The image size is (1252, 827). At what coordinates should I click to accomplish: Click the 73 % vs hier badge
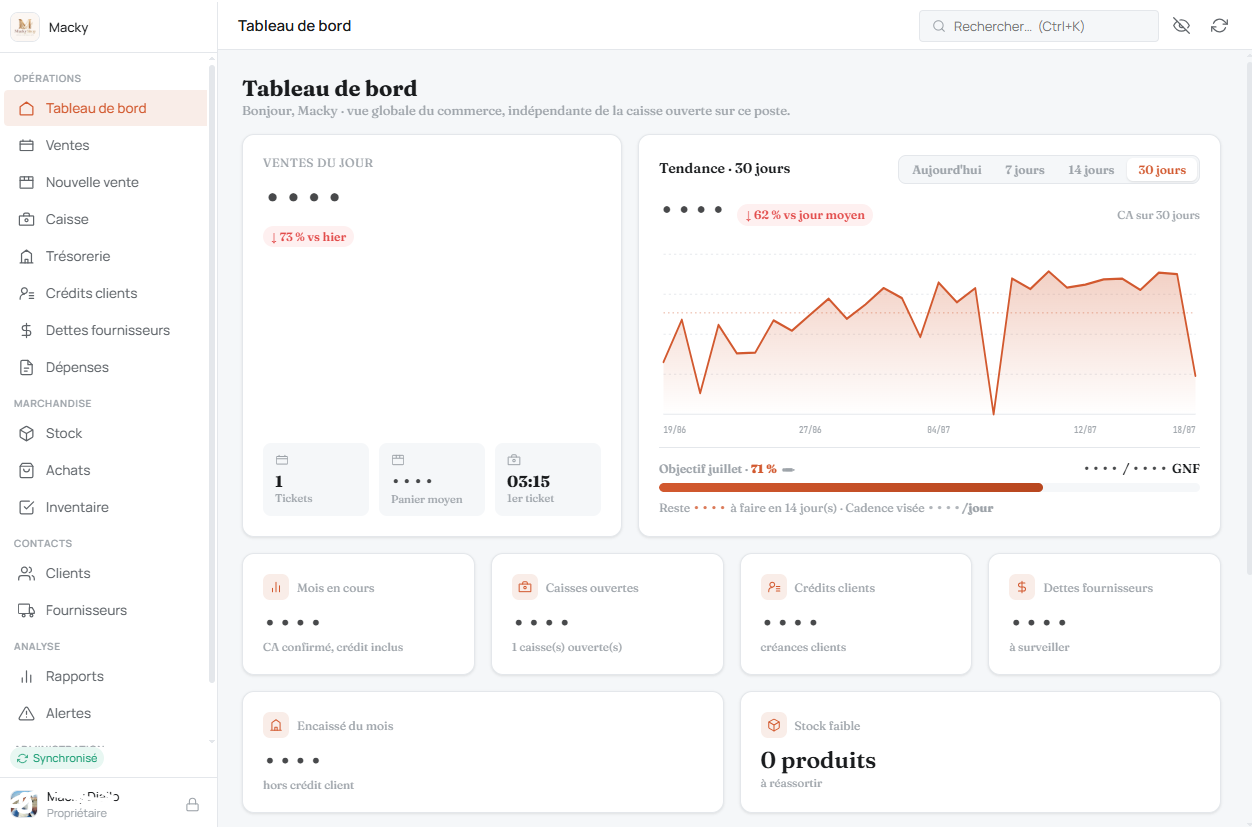(308, 237)
